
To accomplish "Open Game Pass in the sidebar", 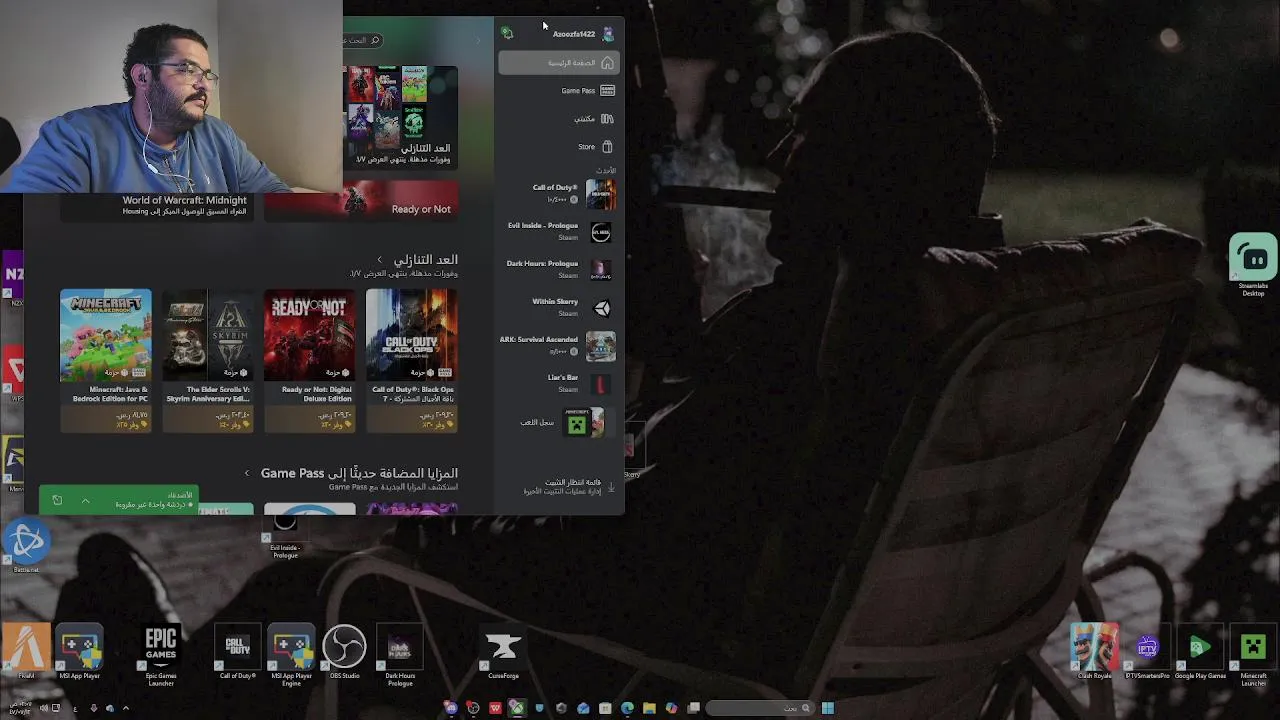I will 559,91.
